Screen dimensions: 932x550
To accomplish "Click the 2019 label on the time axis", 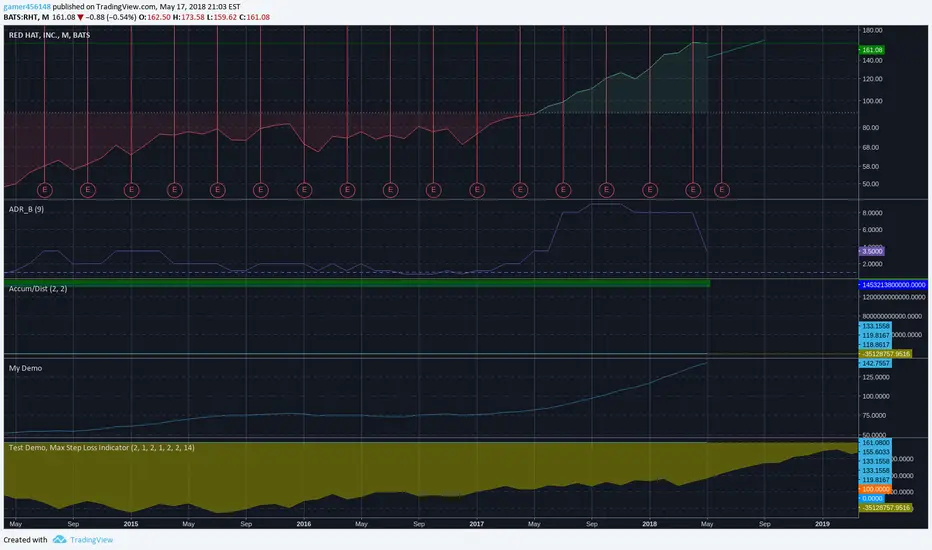I will [822, 524].
